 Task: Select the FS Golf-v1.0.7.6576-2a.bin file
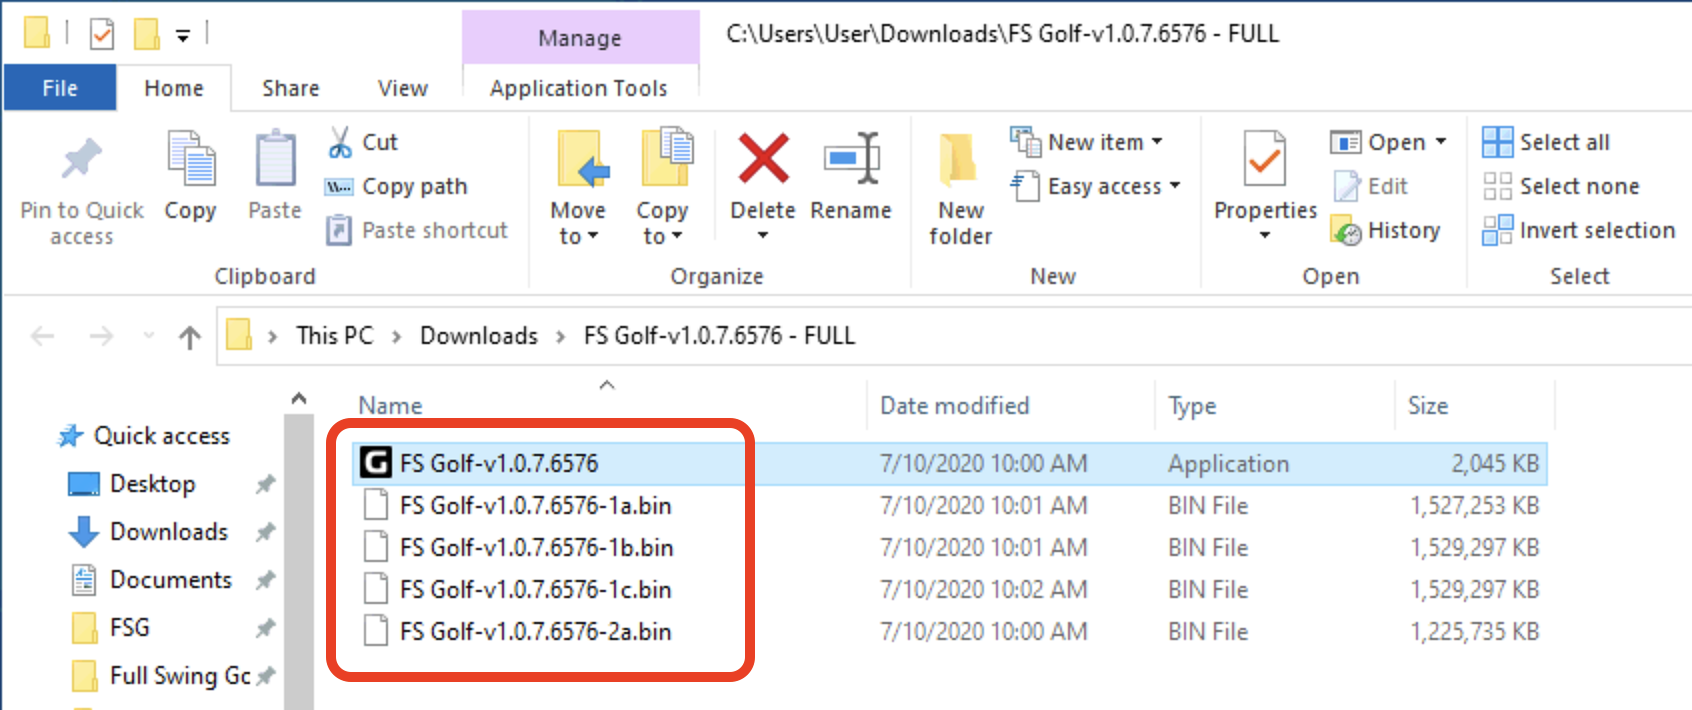tap(535, 632)
